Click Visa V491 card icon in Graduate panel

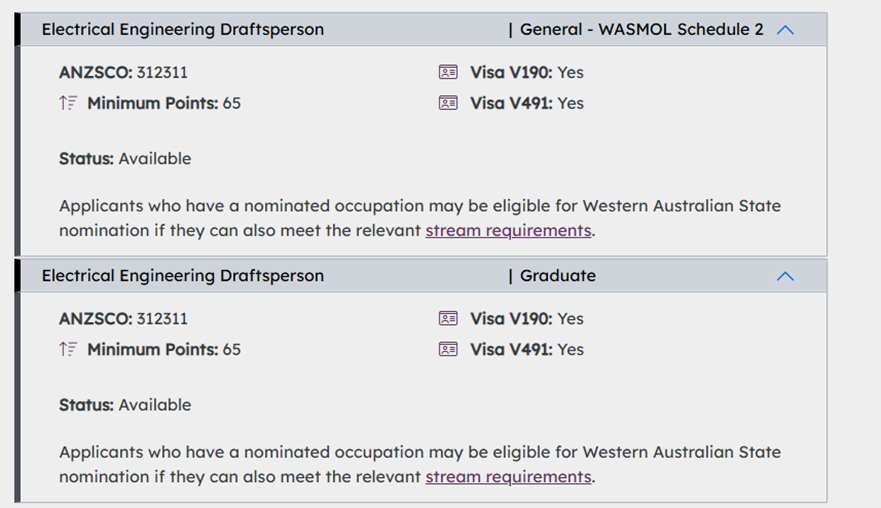pos(448,350)
